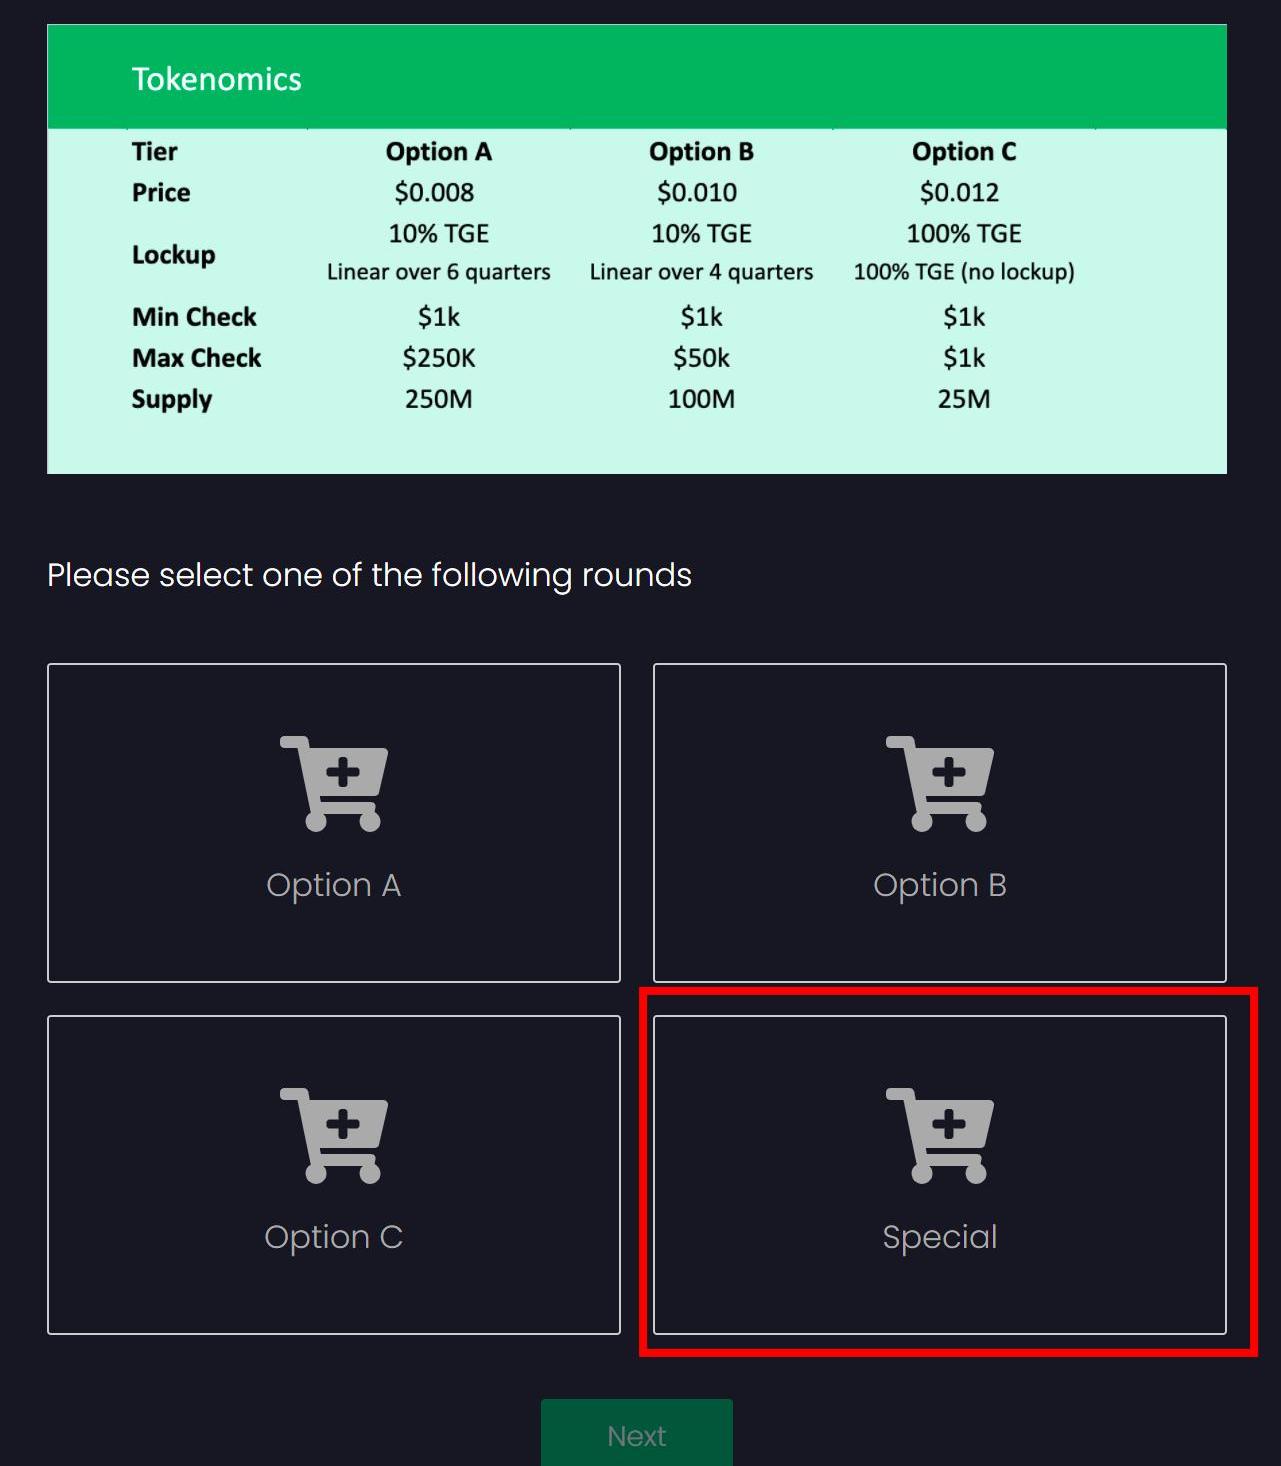Click the $0.008 price cell
1281x1466 pixels.
tap(434, 192)
